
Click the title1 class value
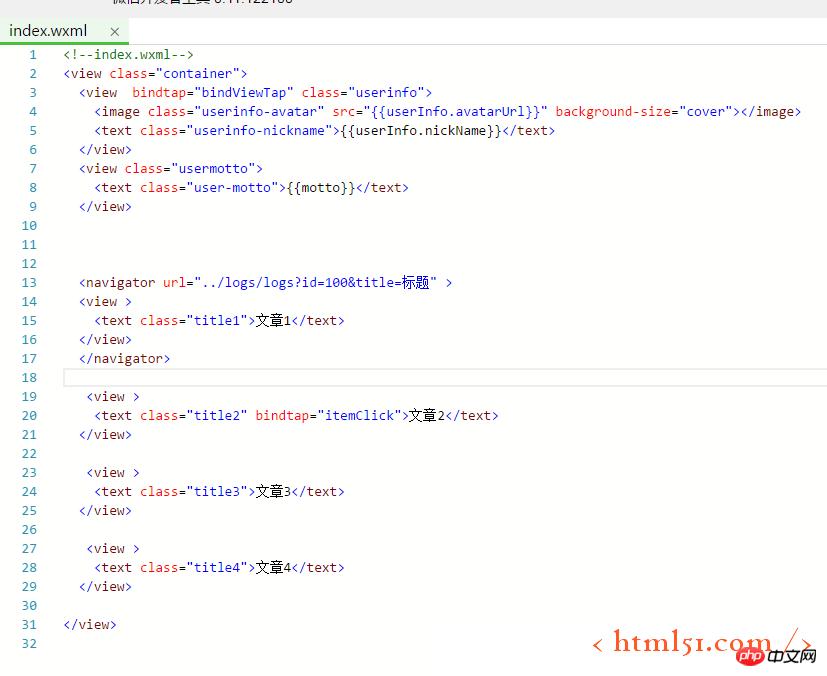coord(217,321)
